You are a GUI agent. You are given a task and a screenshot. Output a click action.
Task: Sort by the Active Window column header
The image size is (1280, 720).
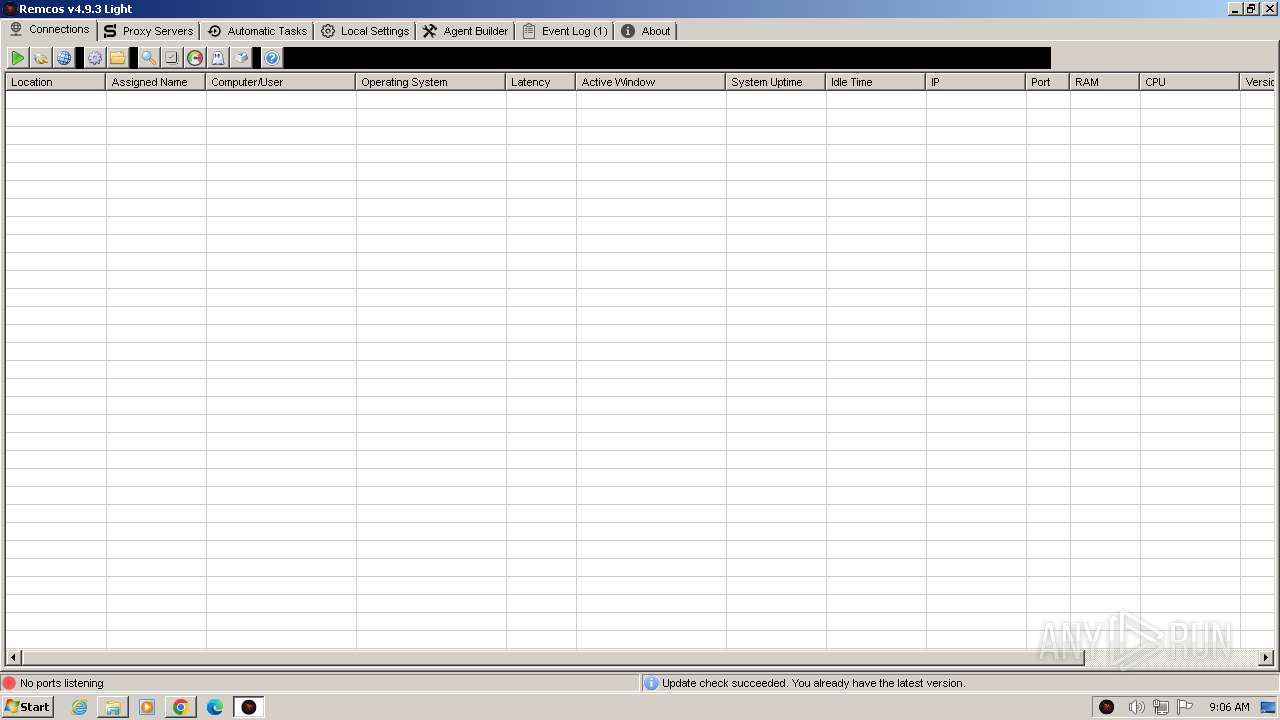tap(650, 82)
